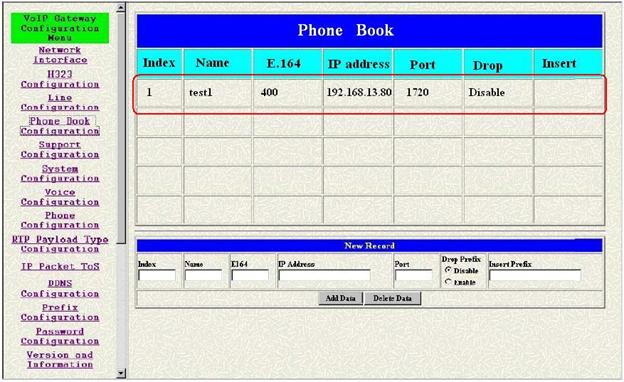Focus the Name input field
This screenshot has height=382, width=624.
pos(203,275)
